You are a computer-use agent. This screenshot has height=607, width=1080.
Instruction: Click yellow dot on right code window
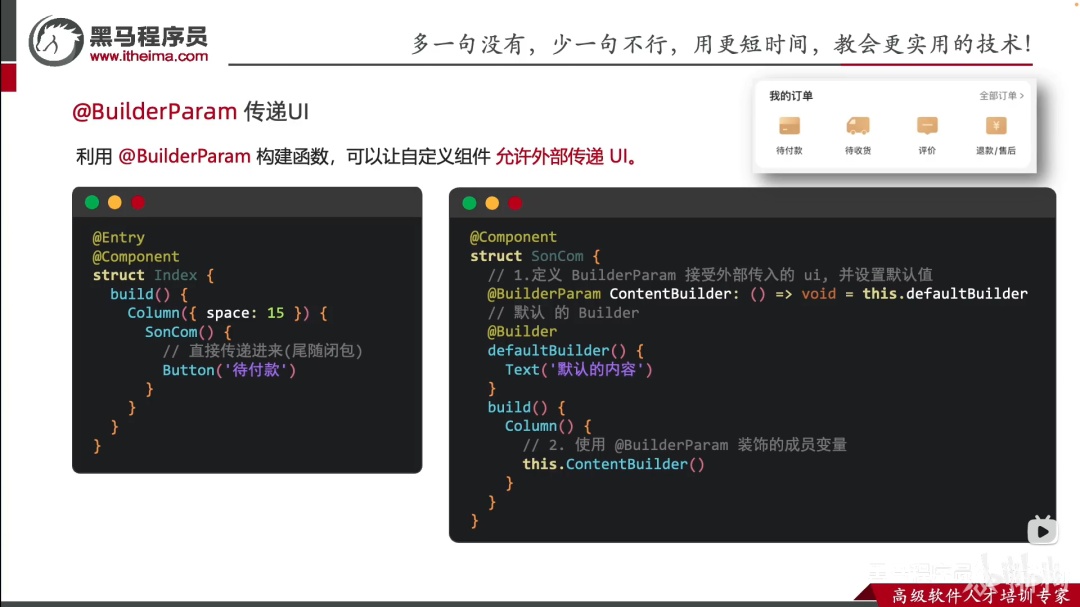492,203
